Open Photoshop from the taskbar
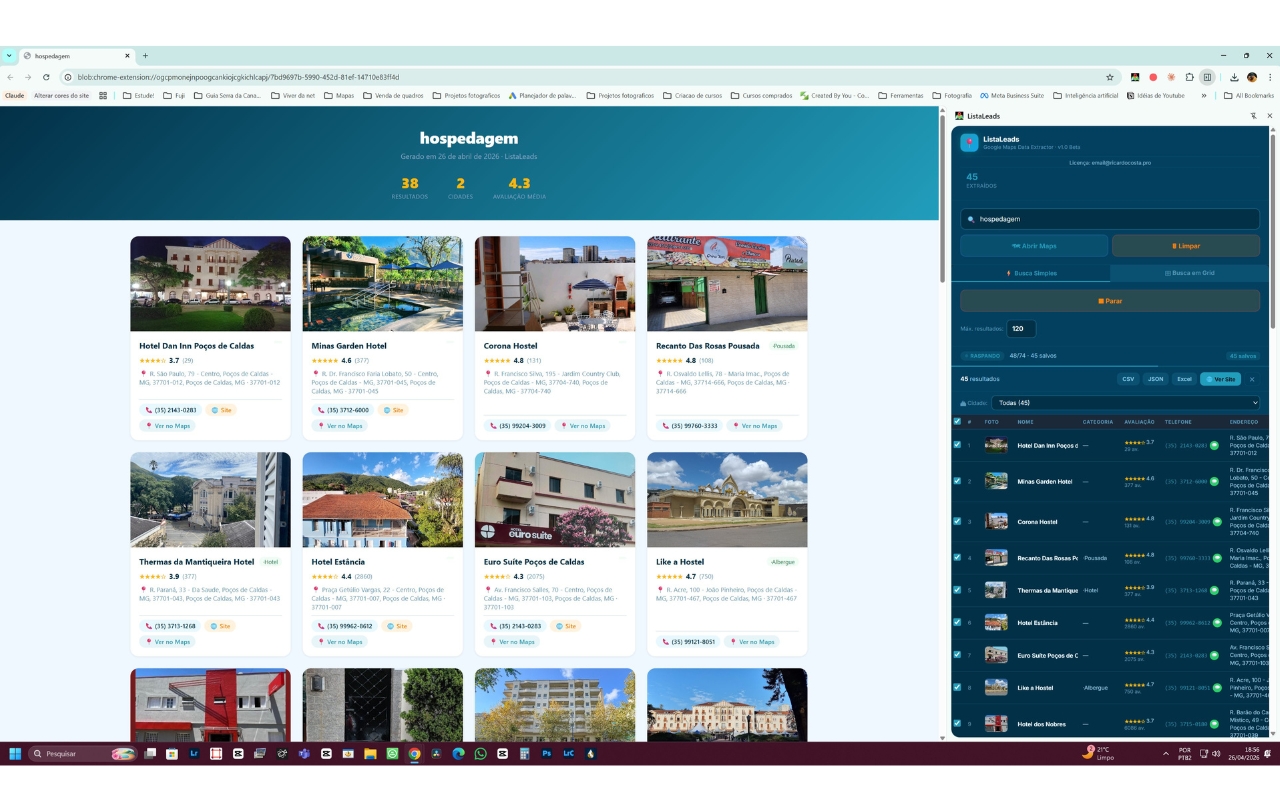The image size is (1280, 800). click(x=547, y=753)
